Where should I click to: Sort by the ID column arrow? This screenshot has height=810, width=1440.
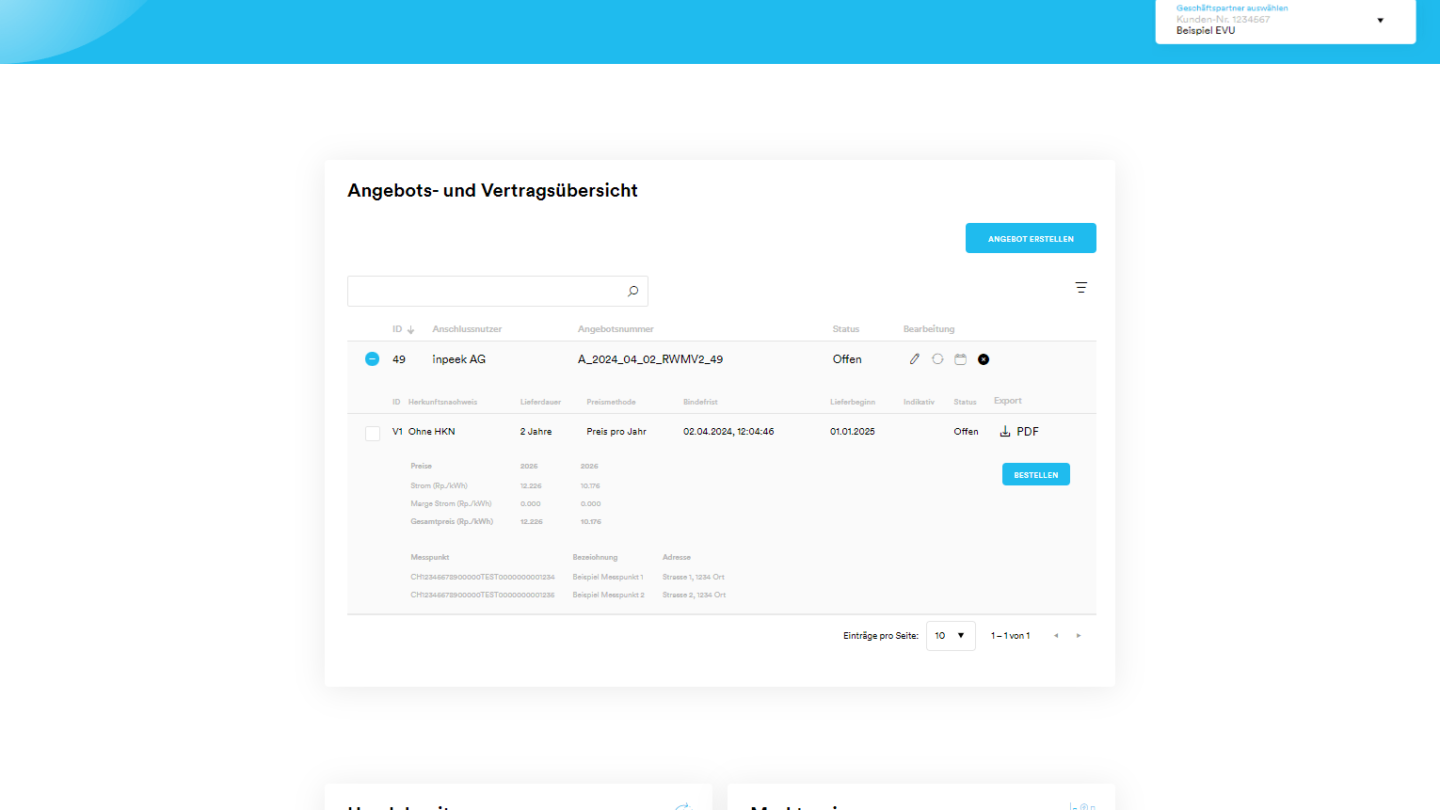coord(410,330)
